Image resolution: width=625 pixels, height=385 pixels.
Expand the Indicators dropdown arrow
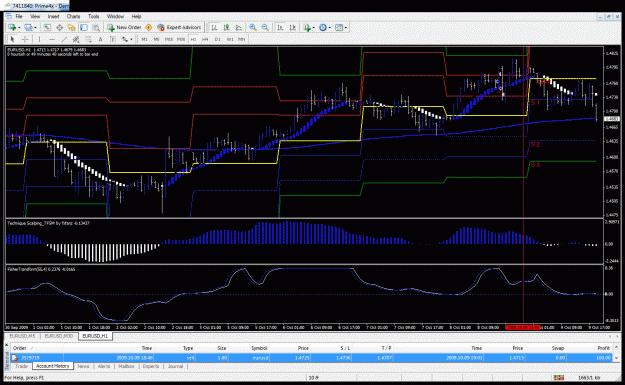point(314,28)
